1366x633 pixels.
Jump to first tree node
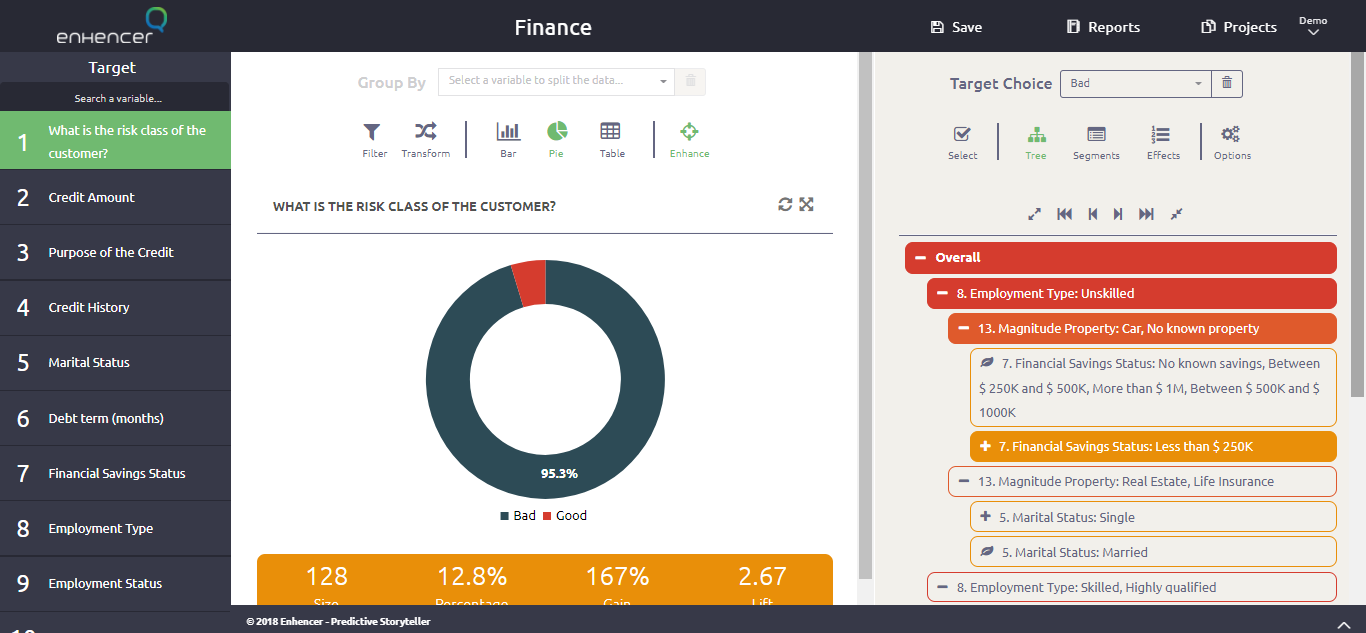click(1064, 214)
